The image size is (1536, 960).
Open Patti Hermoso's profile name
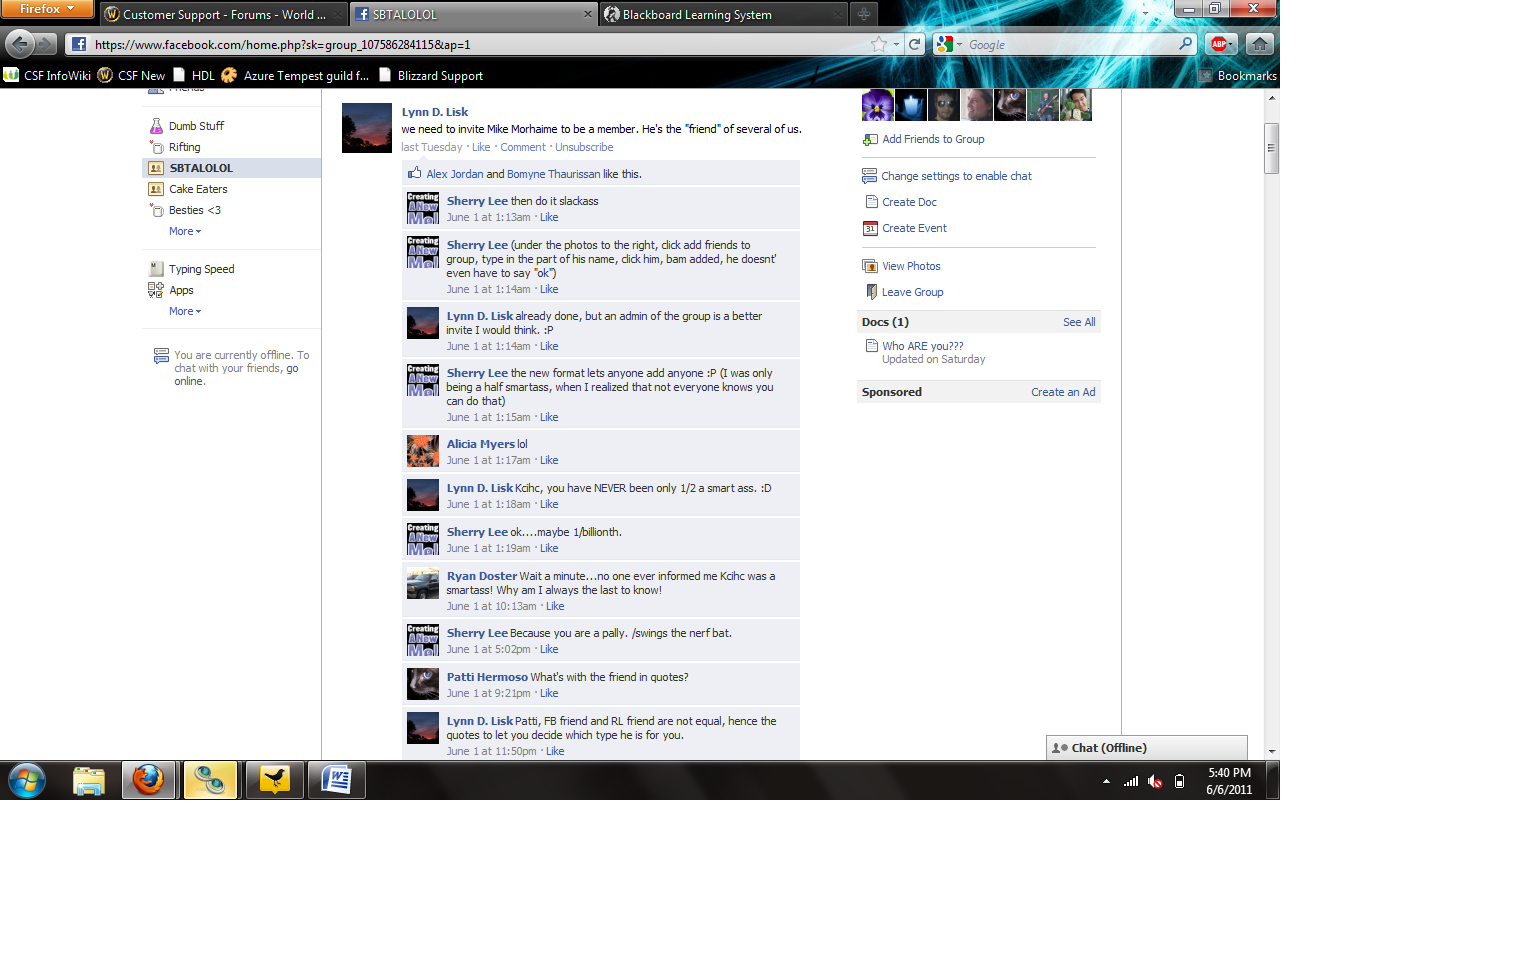[487, 677]
